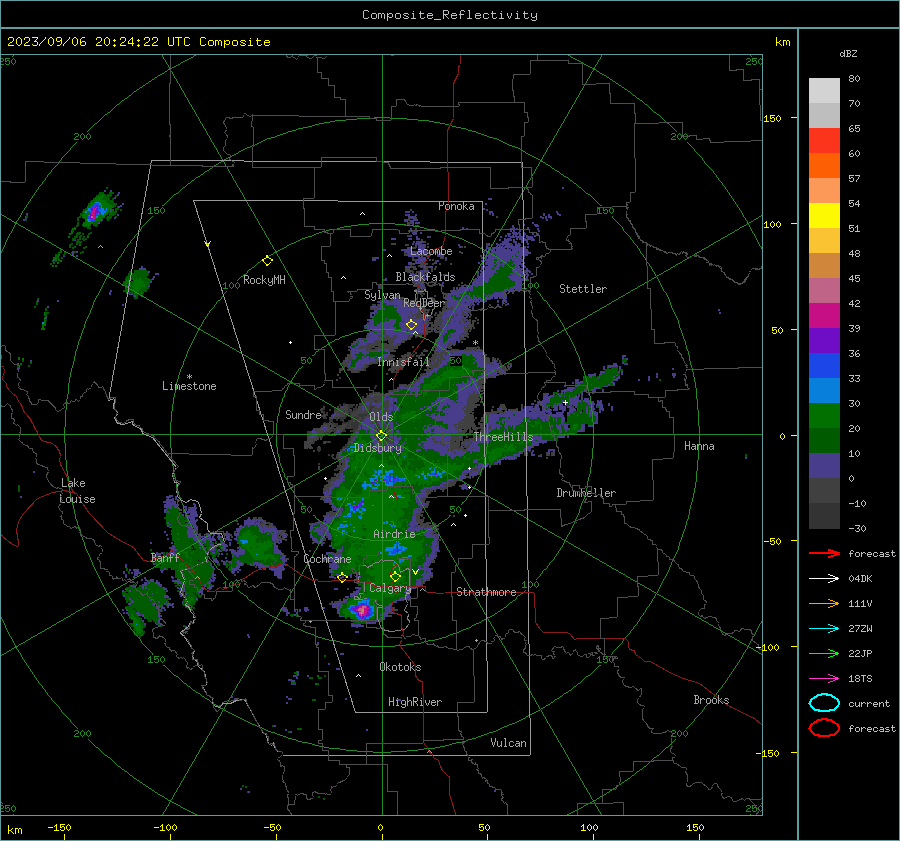The height and width of the screenshot is (841, 900).
Task: Click the Sylvan label
Action: click(x=382, y=295)
